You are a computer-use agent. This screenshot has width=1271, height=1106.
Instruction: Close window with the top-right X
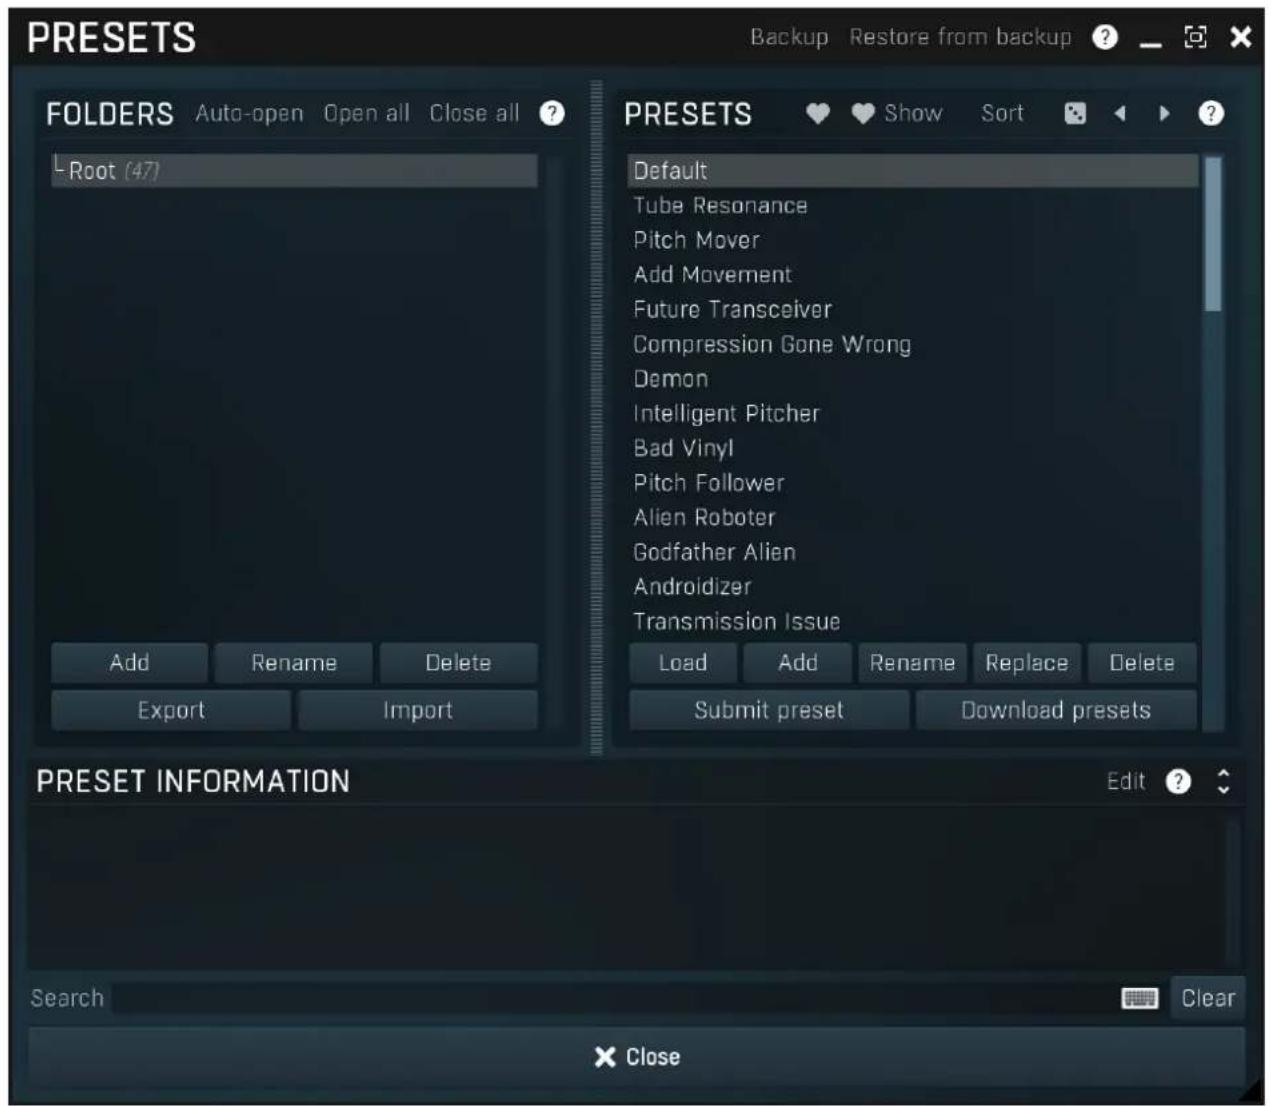[1241, 37]
